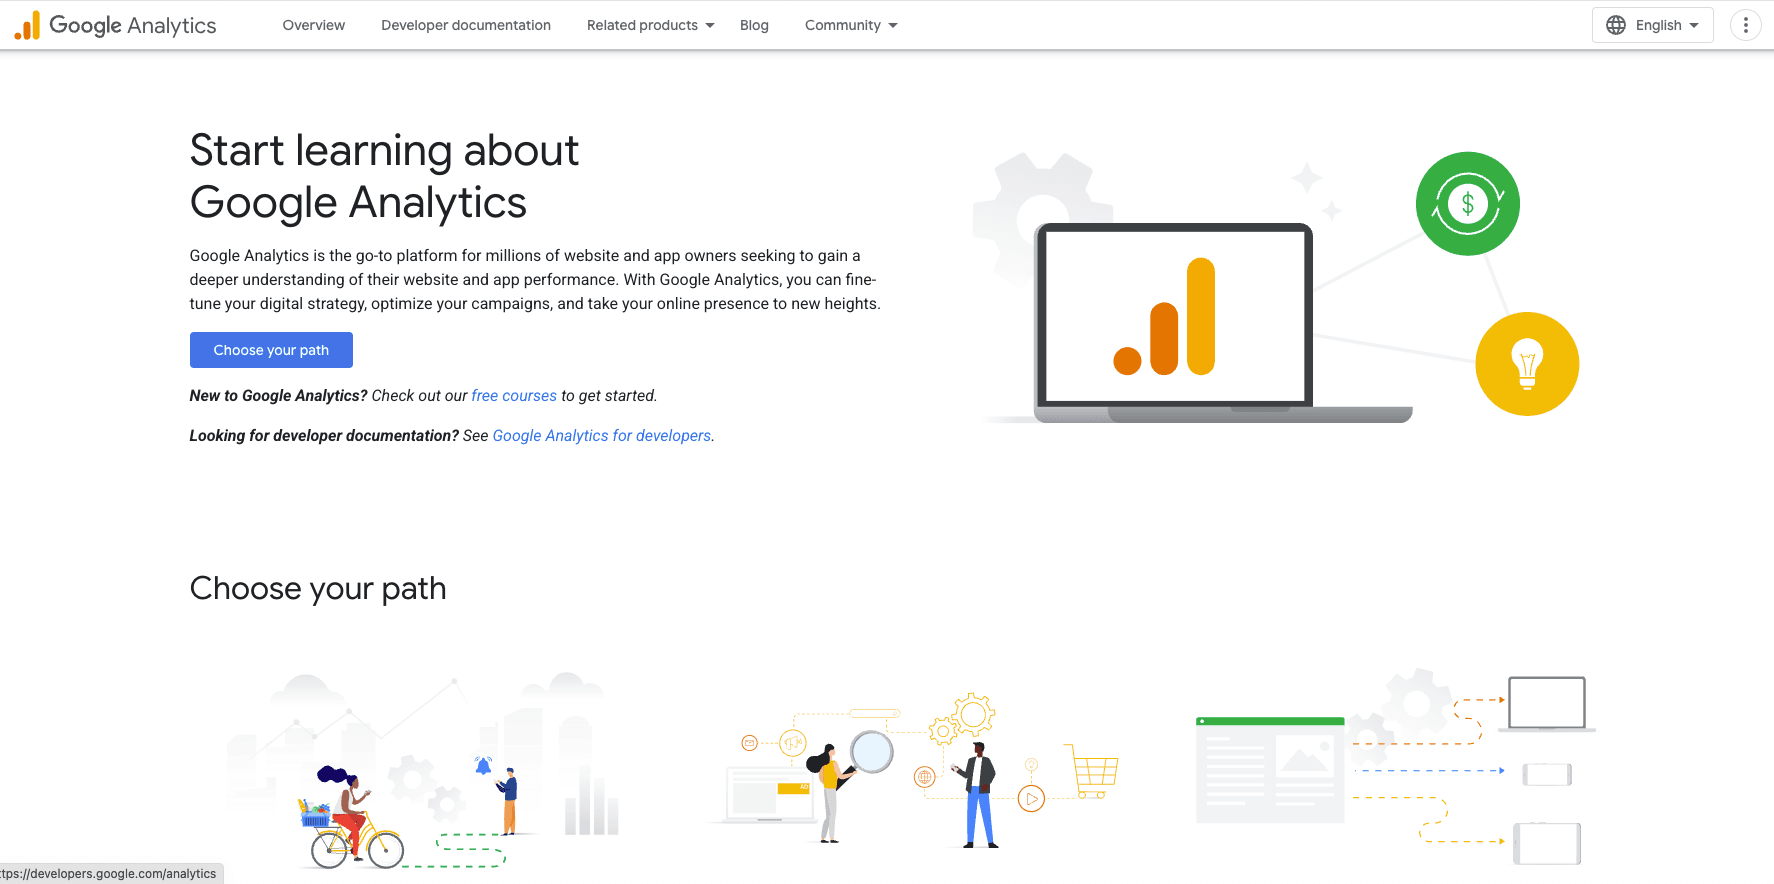The height and width of the screenshot is (884, 1774).
Task: Expand the Related products dropdown
Action: click(651, 25)
